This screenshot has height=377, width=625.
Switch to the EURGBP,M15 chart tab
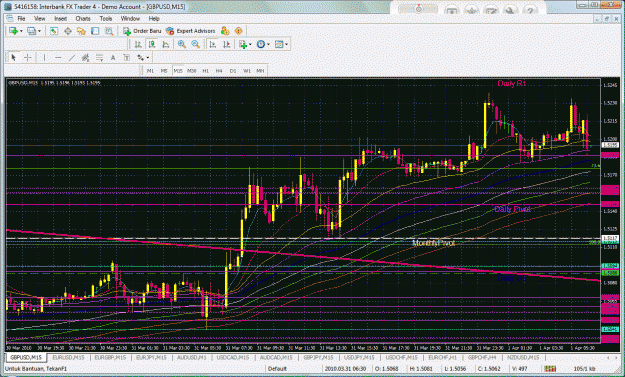[x=110, y=358]
